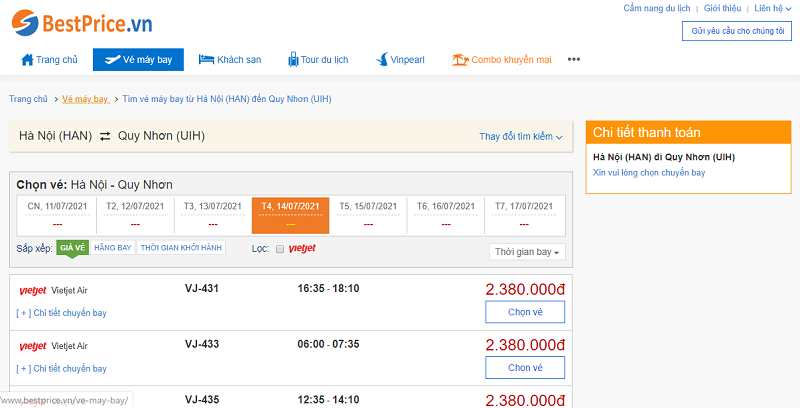
Task: Expand Chi tiết chuyến bay for VJ-431
Action: 62,313
